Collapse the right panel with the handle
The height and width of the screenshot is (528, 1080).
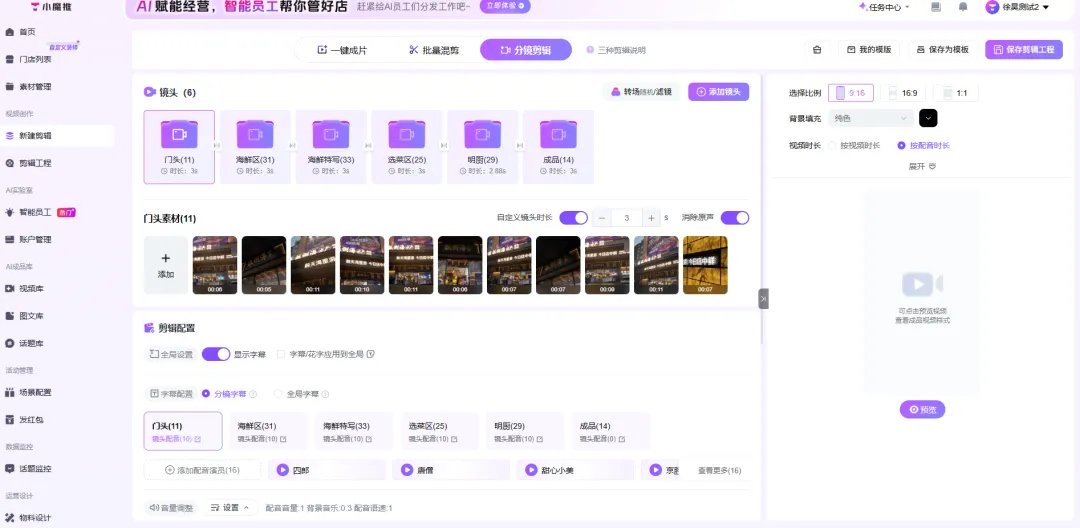(x=763, y=298)
